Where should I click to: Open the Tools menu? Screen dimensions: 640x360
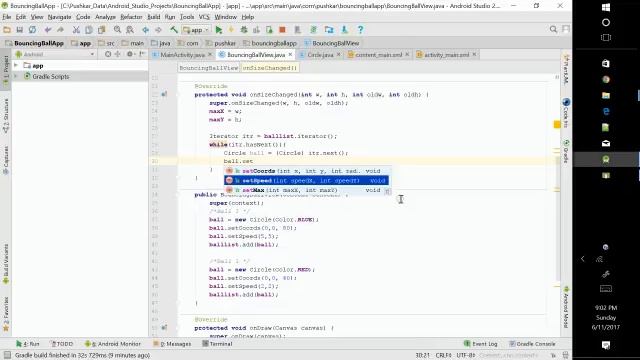pos(187,17)
